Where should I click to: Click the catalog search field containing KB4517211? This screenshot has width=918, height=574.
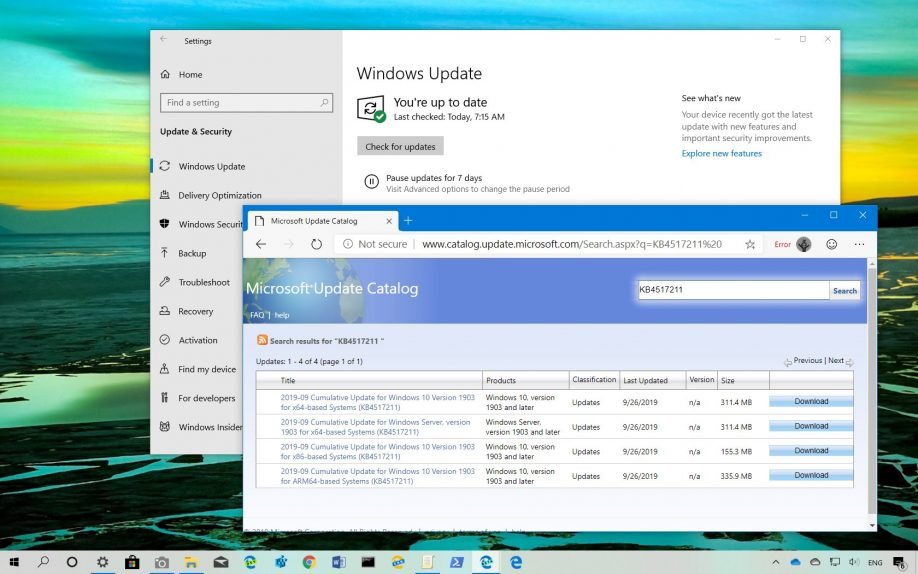click(x=734, y=290)
